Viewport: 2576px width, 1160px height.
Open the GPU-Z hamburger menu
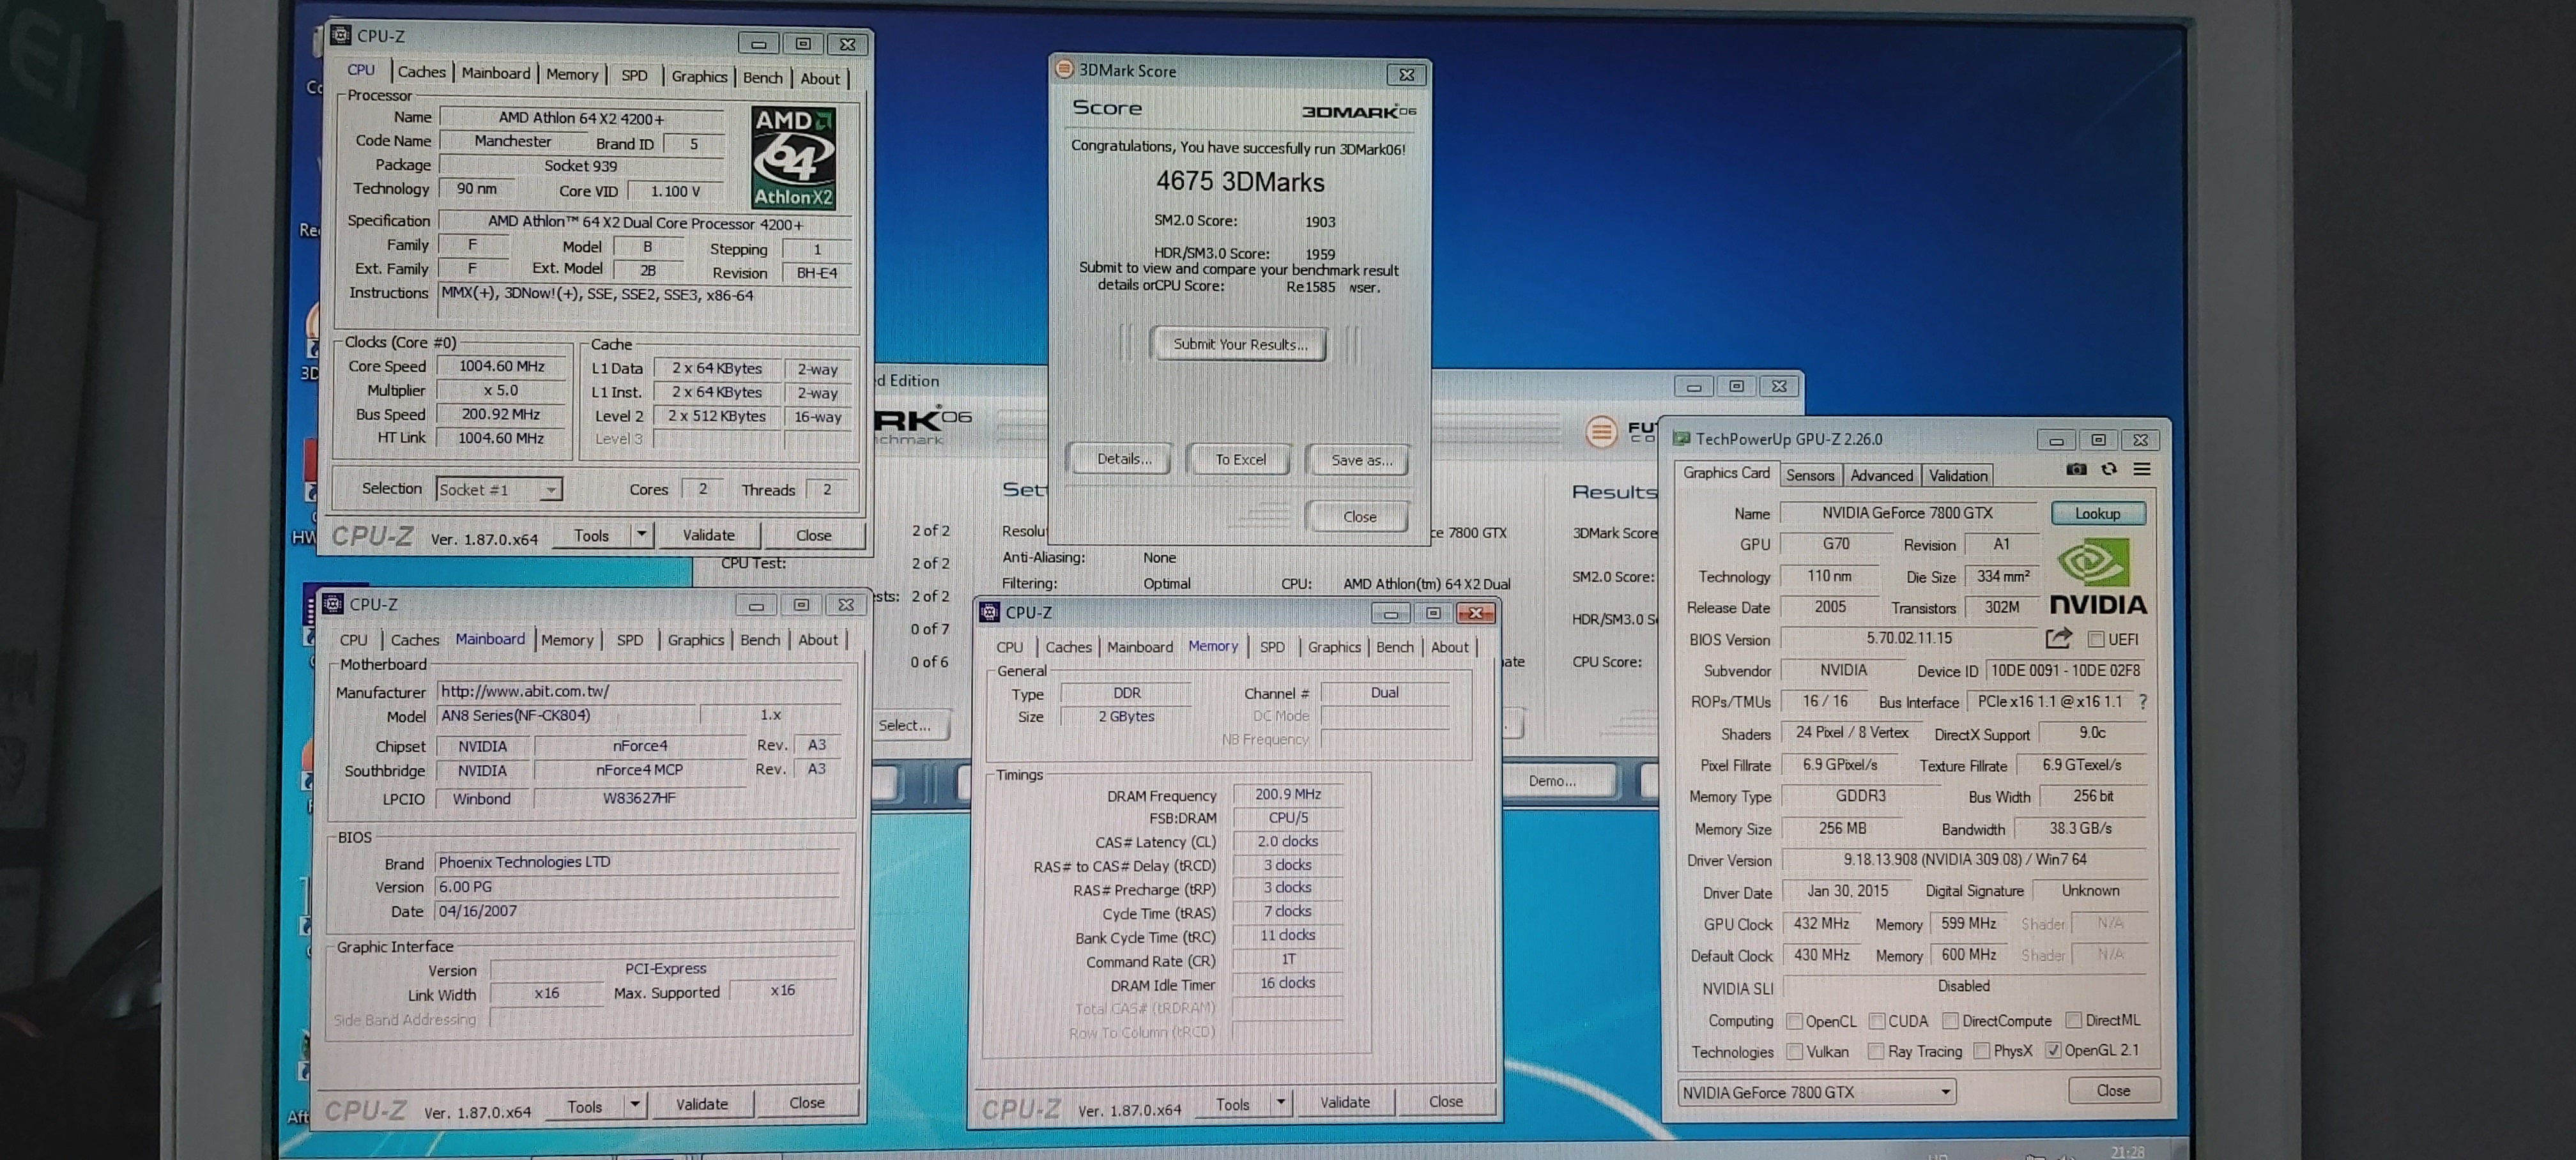[x=2141, y=469]
